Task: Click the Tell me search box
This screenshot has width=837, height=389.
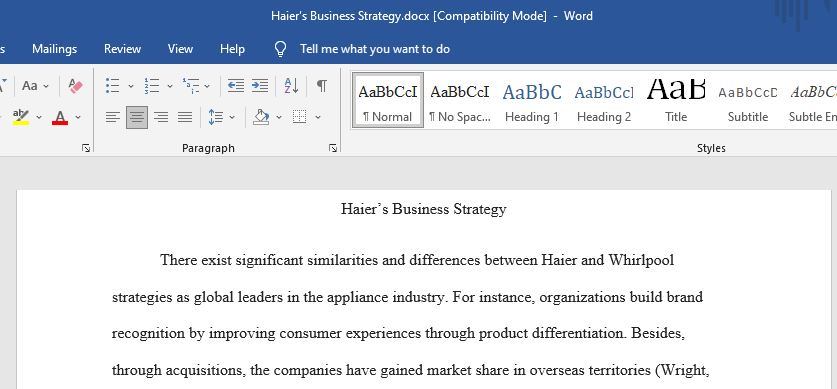Action: (374, 49)
